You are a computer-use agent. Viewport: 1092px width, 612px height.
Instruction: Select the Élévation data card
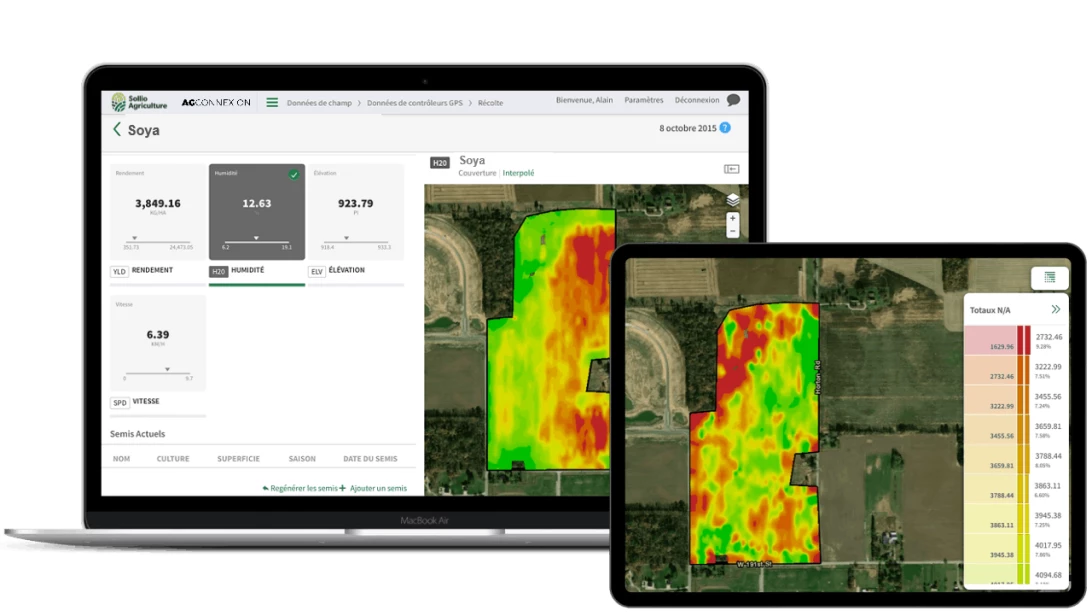point(356,212)
